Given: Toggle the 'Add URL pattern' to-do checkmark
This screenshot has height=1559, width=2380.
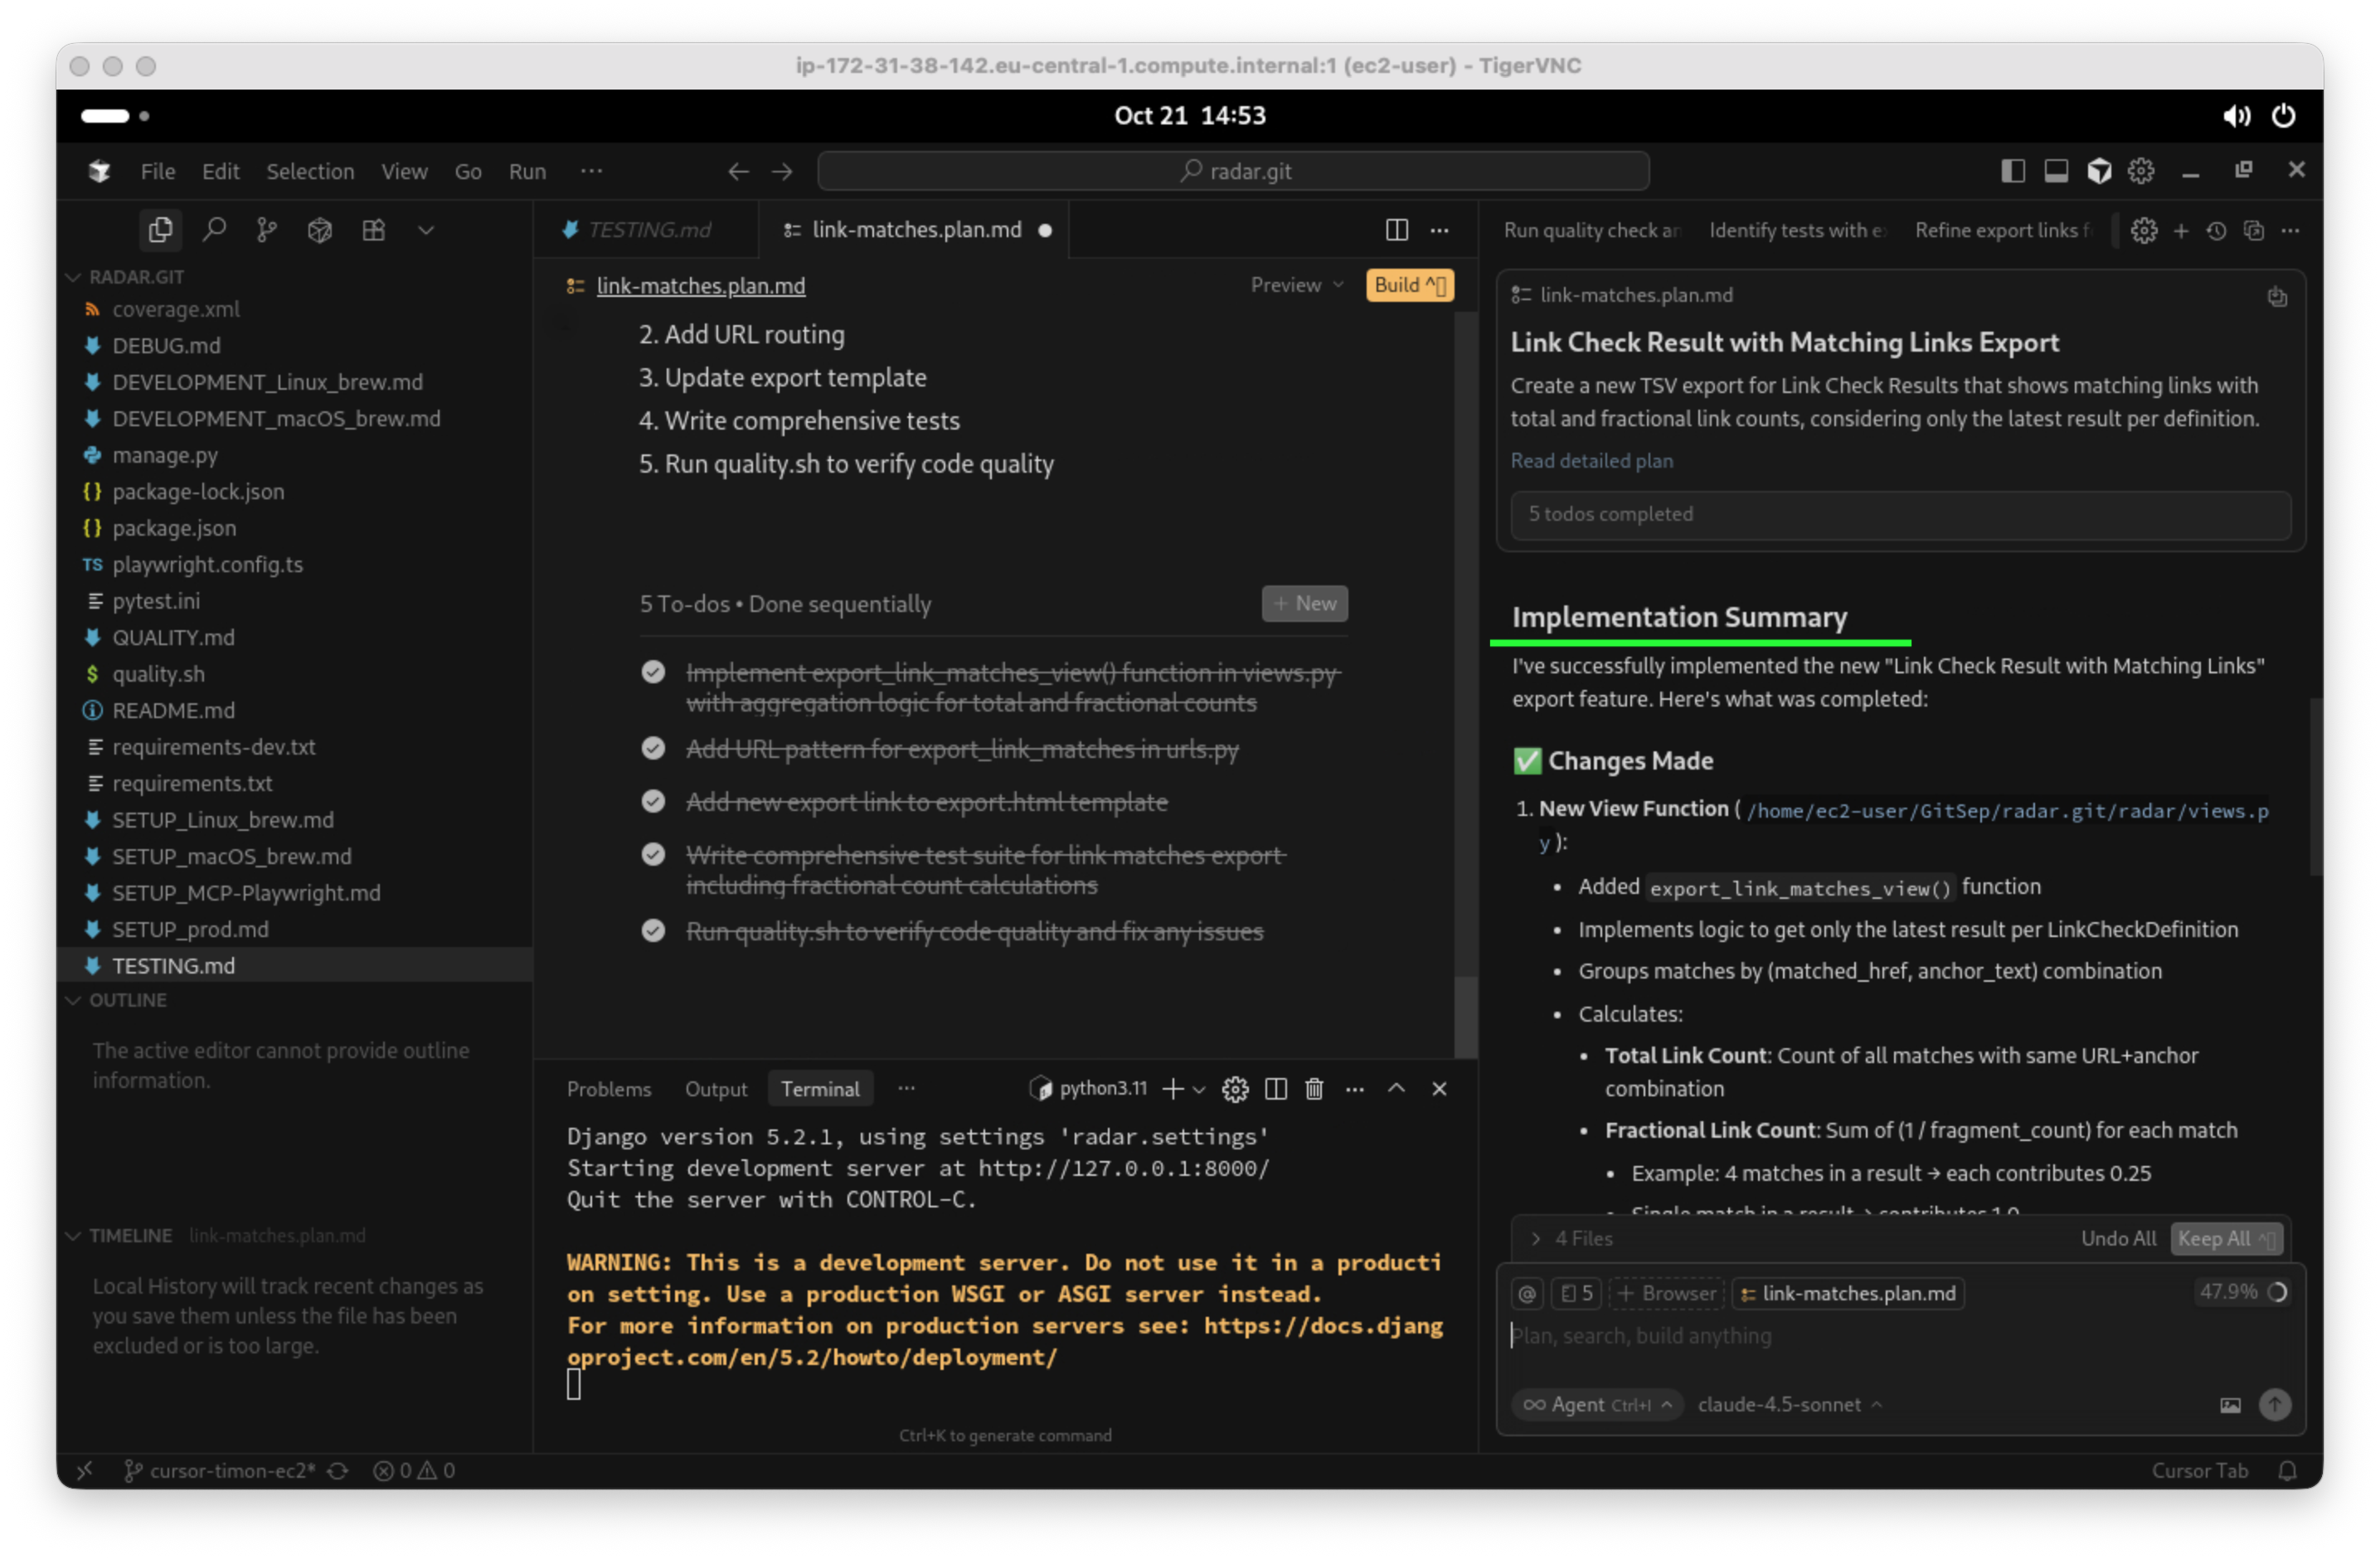Looking at the screenshot, I should 653,749.
